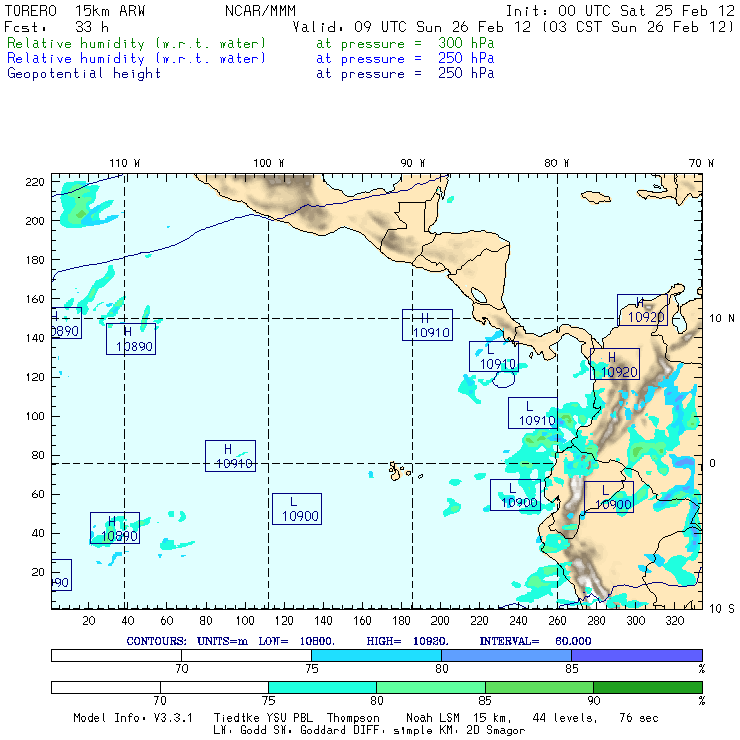740x740 pixels.
Task: Click the 'Thompson' microphysics label
Action: (x=353, y=718)
